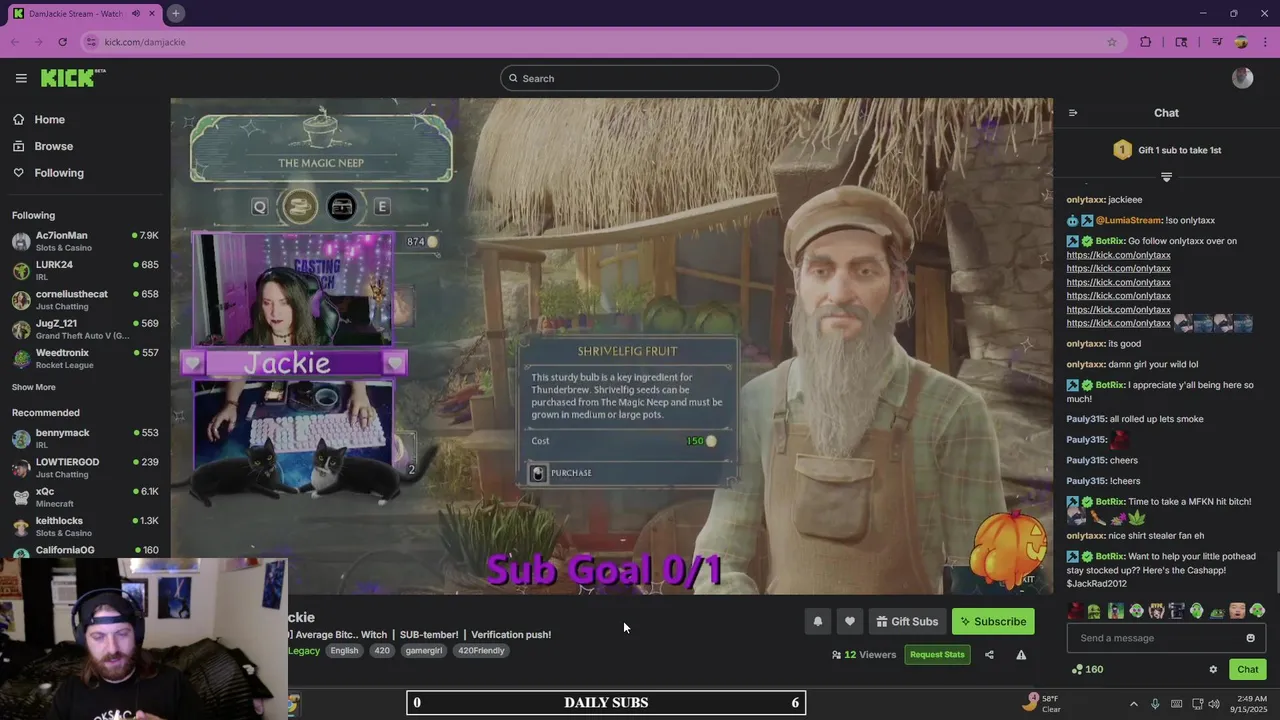The height and width of the screenshot is (720, 1280).
Task: Click the Request Stats button
Action: pos(937,655)
